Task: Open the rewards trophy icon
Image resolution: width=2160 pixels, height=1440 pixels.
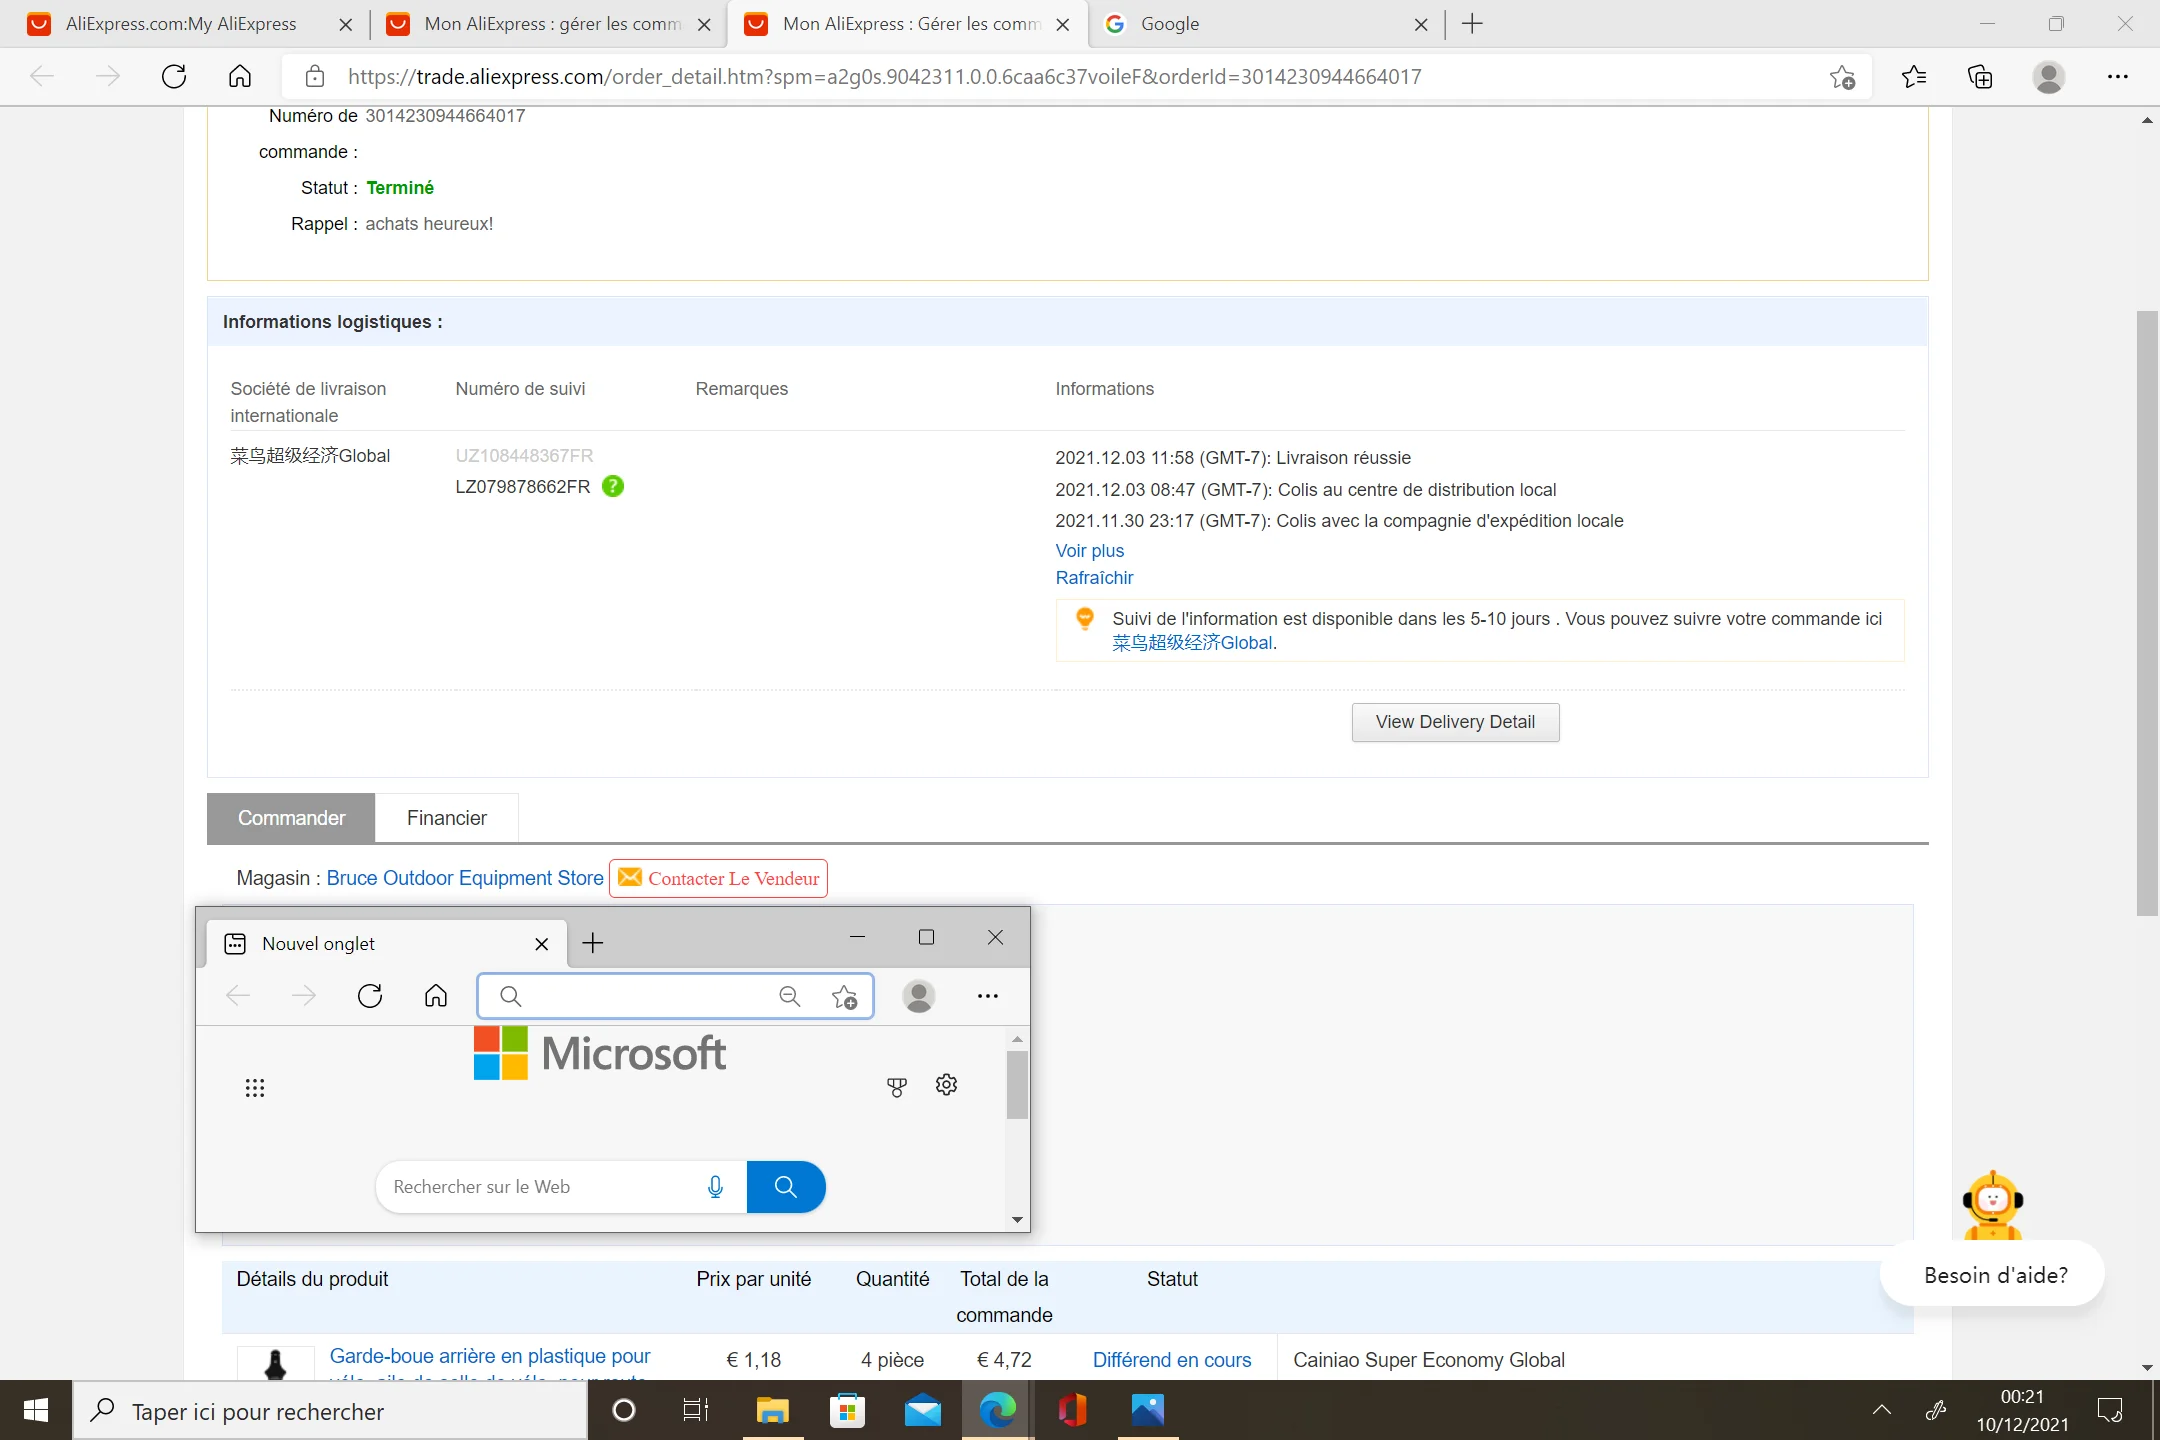Action: click(897, 1087)
